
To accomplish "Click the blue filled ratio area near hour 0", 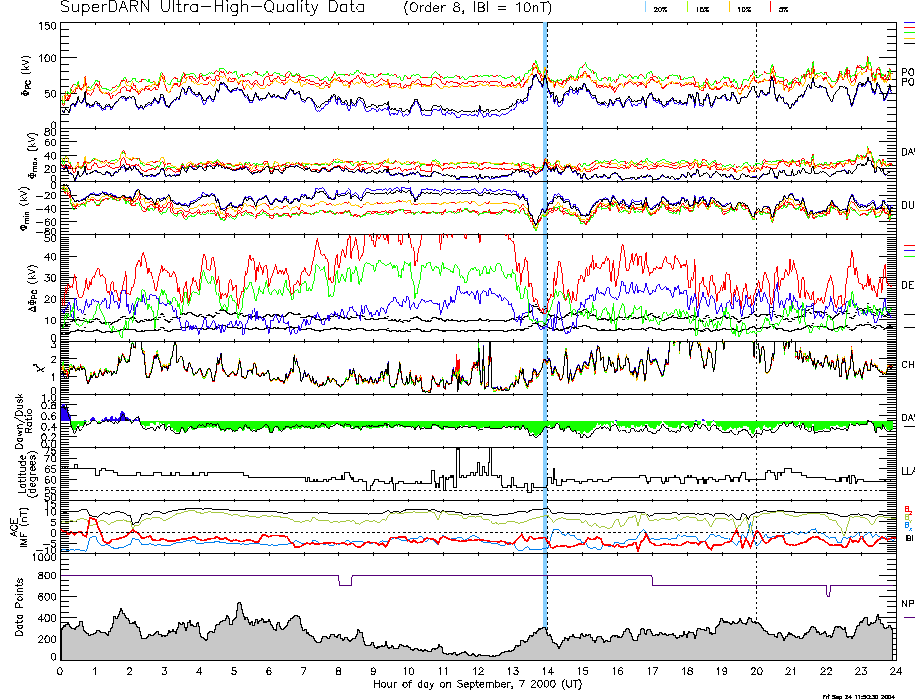I will tap(66, 413).
